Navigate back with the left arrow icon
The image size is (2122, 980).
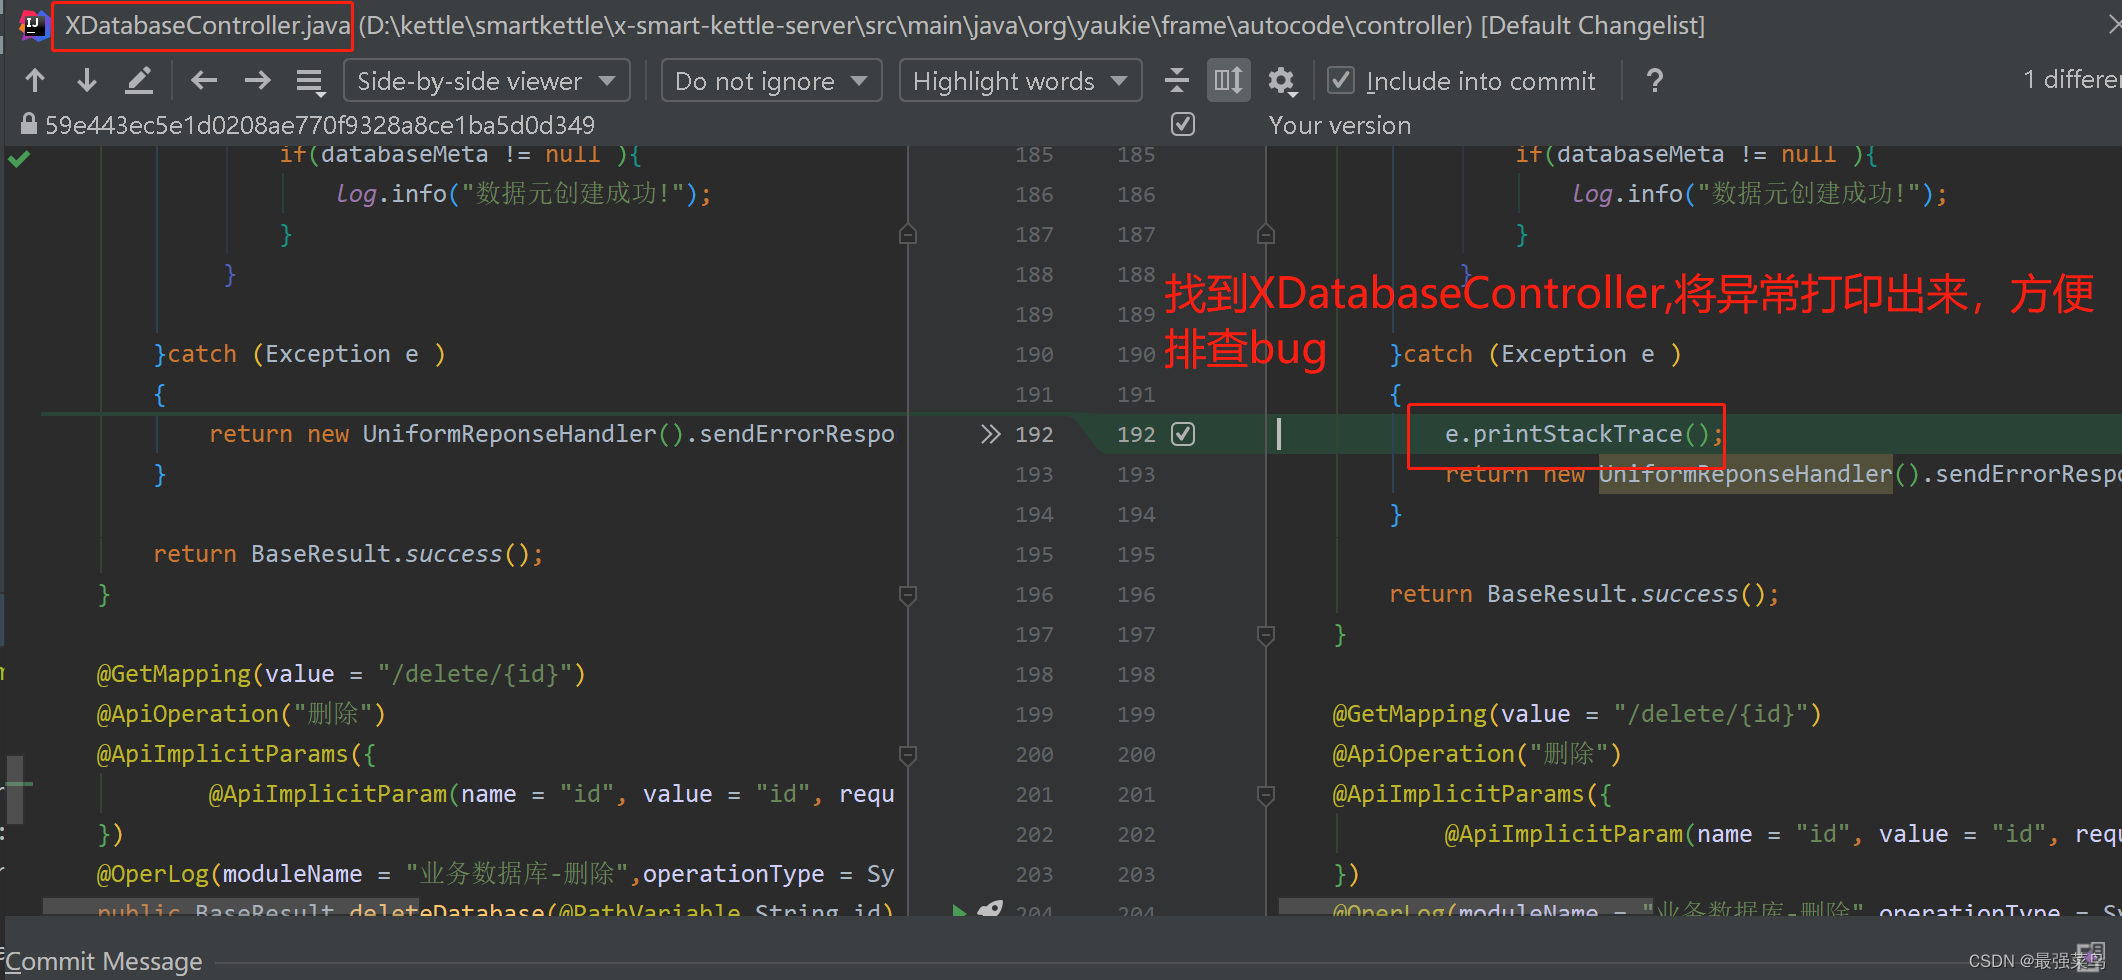tap(204, 80)
